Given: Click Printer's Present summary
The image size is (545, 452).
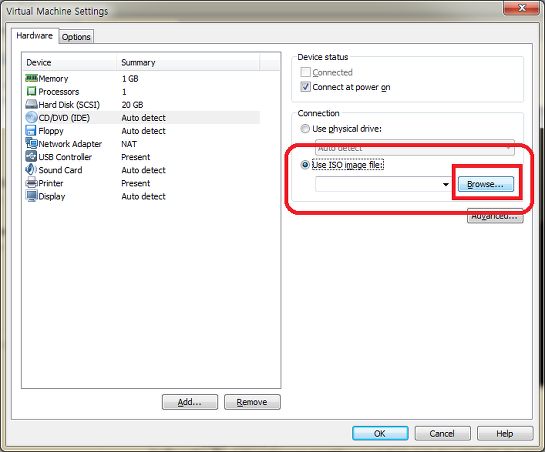Looking at the screenshot, I should (x=136, y=183).
